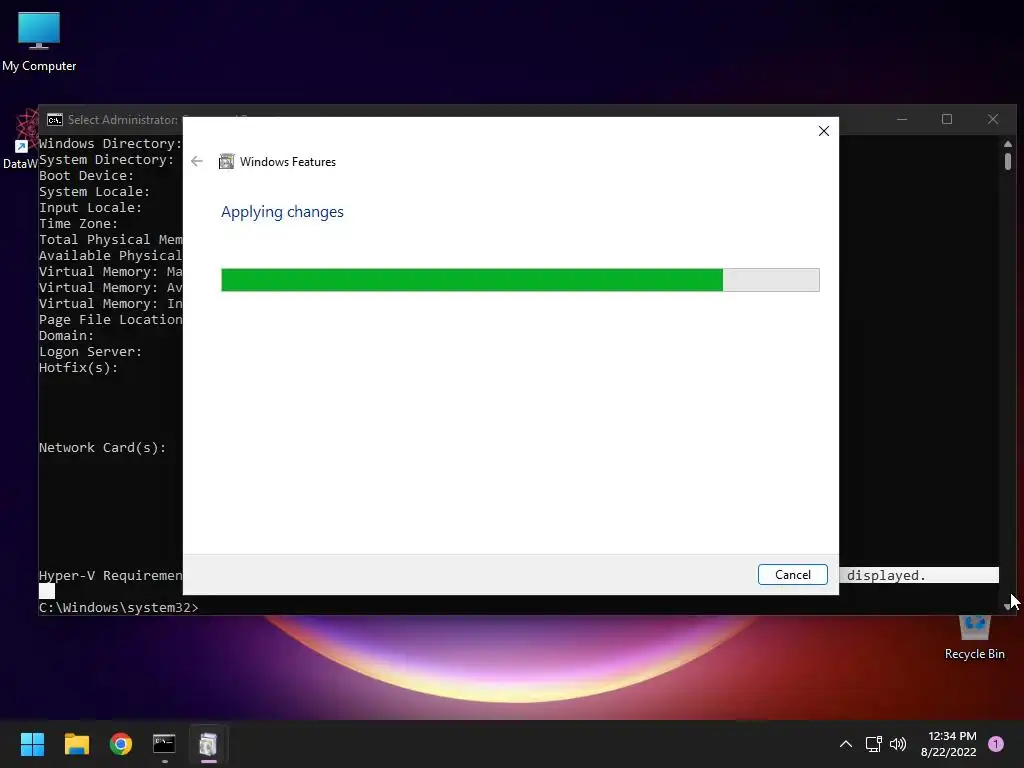Open the Windows Start menu

click(32, 744)
